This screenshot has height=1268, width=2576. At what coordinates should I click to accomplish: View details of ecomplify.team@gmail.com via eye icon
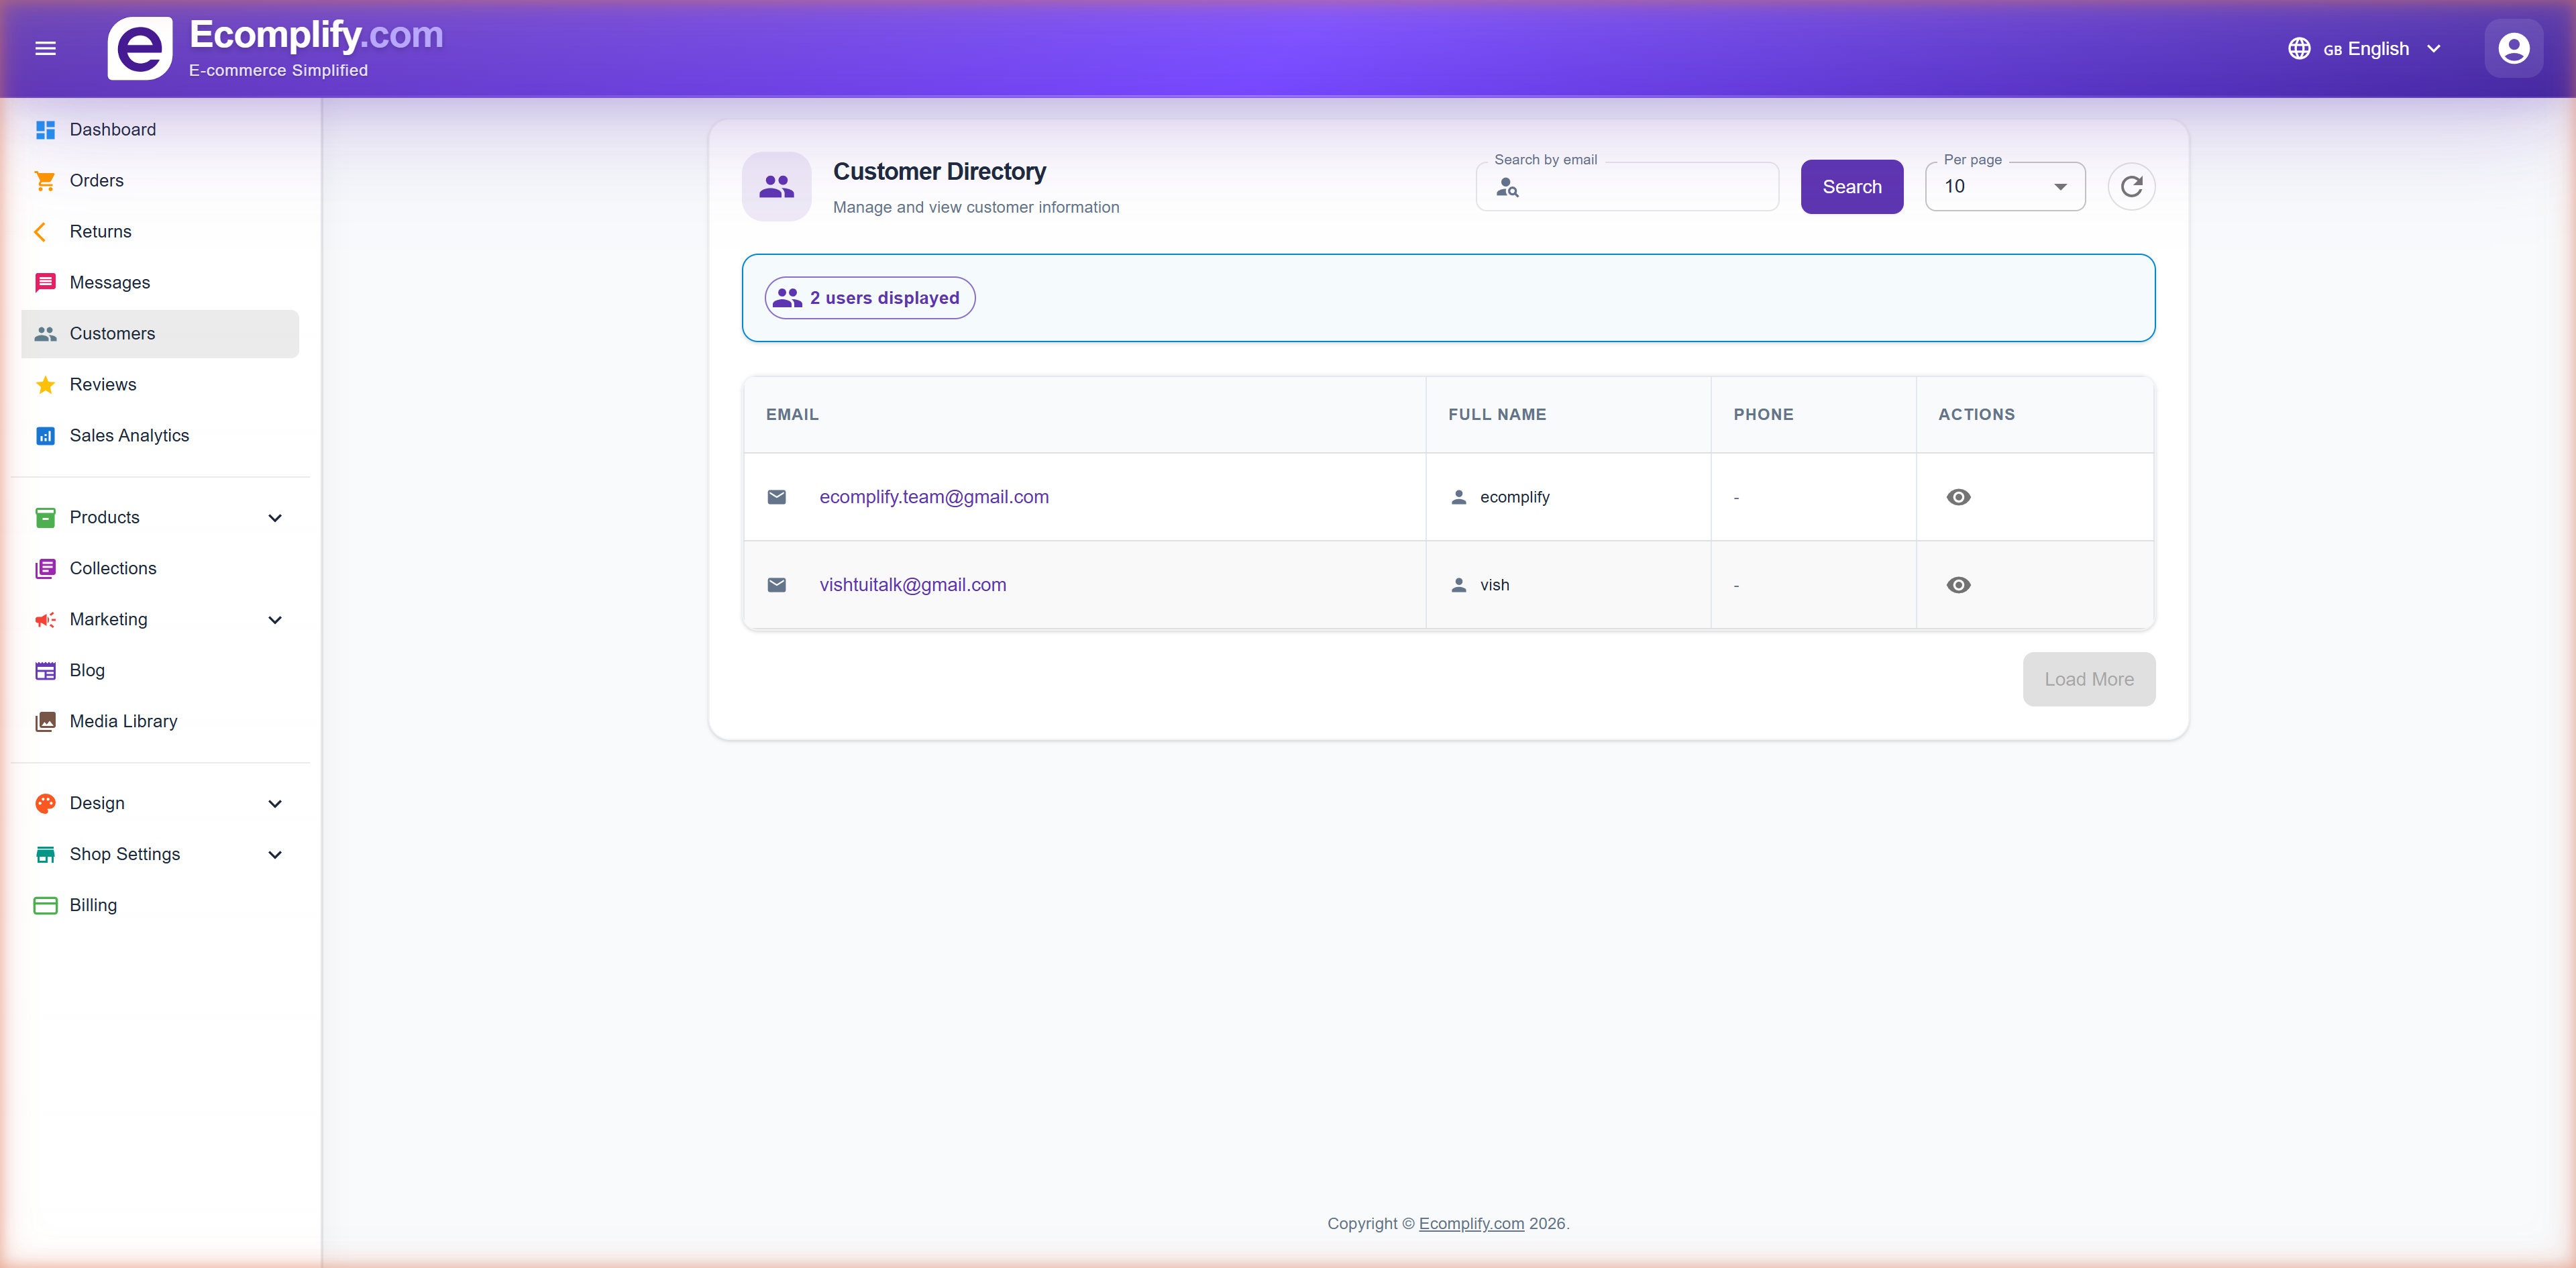click(1958, 497)
